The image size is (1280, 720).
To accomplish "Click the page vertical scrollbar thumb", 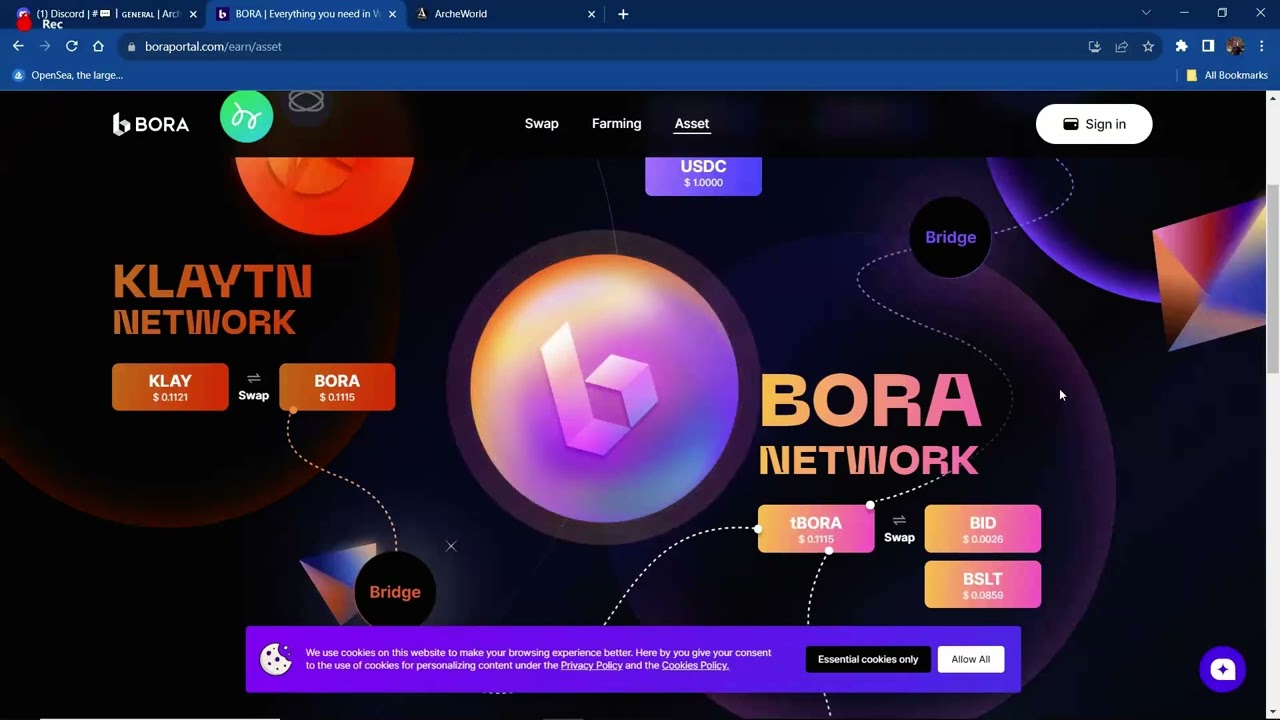I will (1273, 280).
